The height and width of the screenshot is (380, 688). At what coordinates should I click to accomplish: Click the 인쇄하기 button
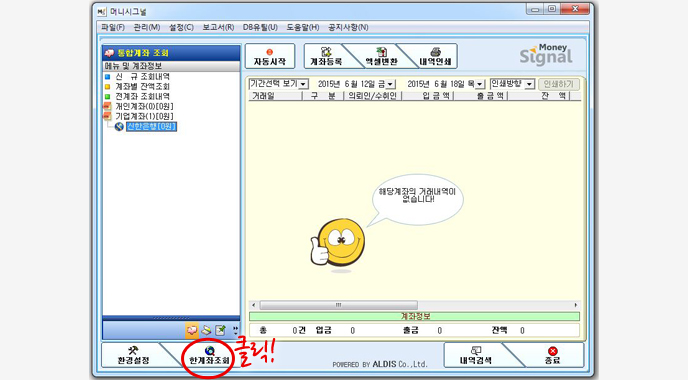point(559,84)
